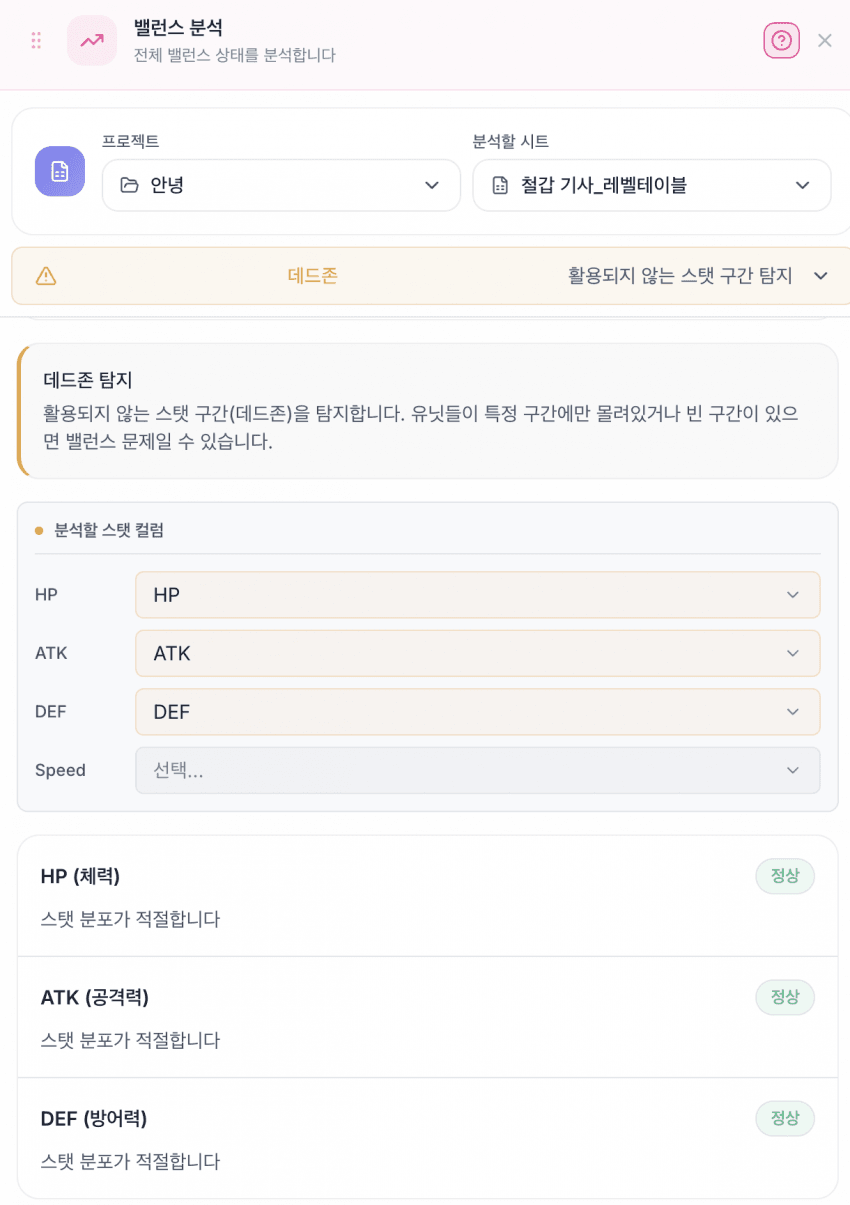
Task: Open the 분석할 시트 dropdown
Action: click(651, 185)
